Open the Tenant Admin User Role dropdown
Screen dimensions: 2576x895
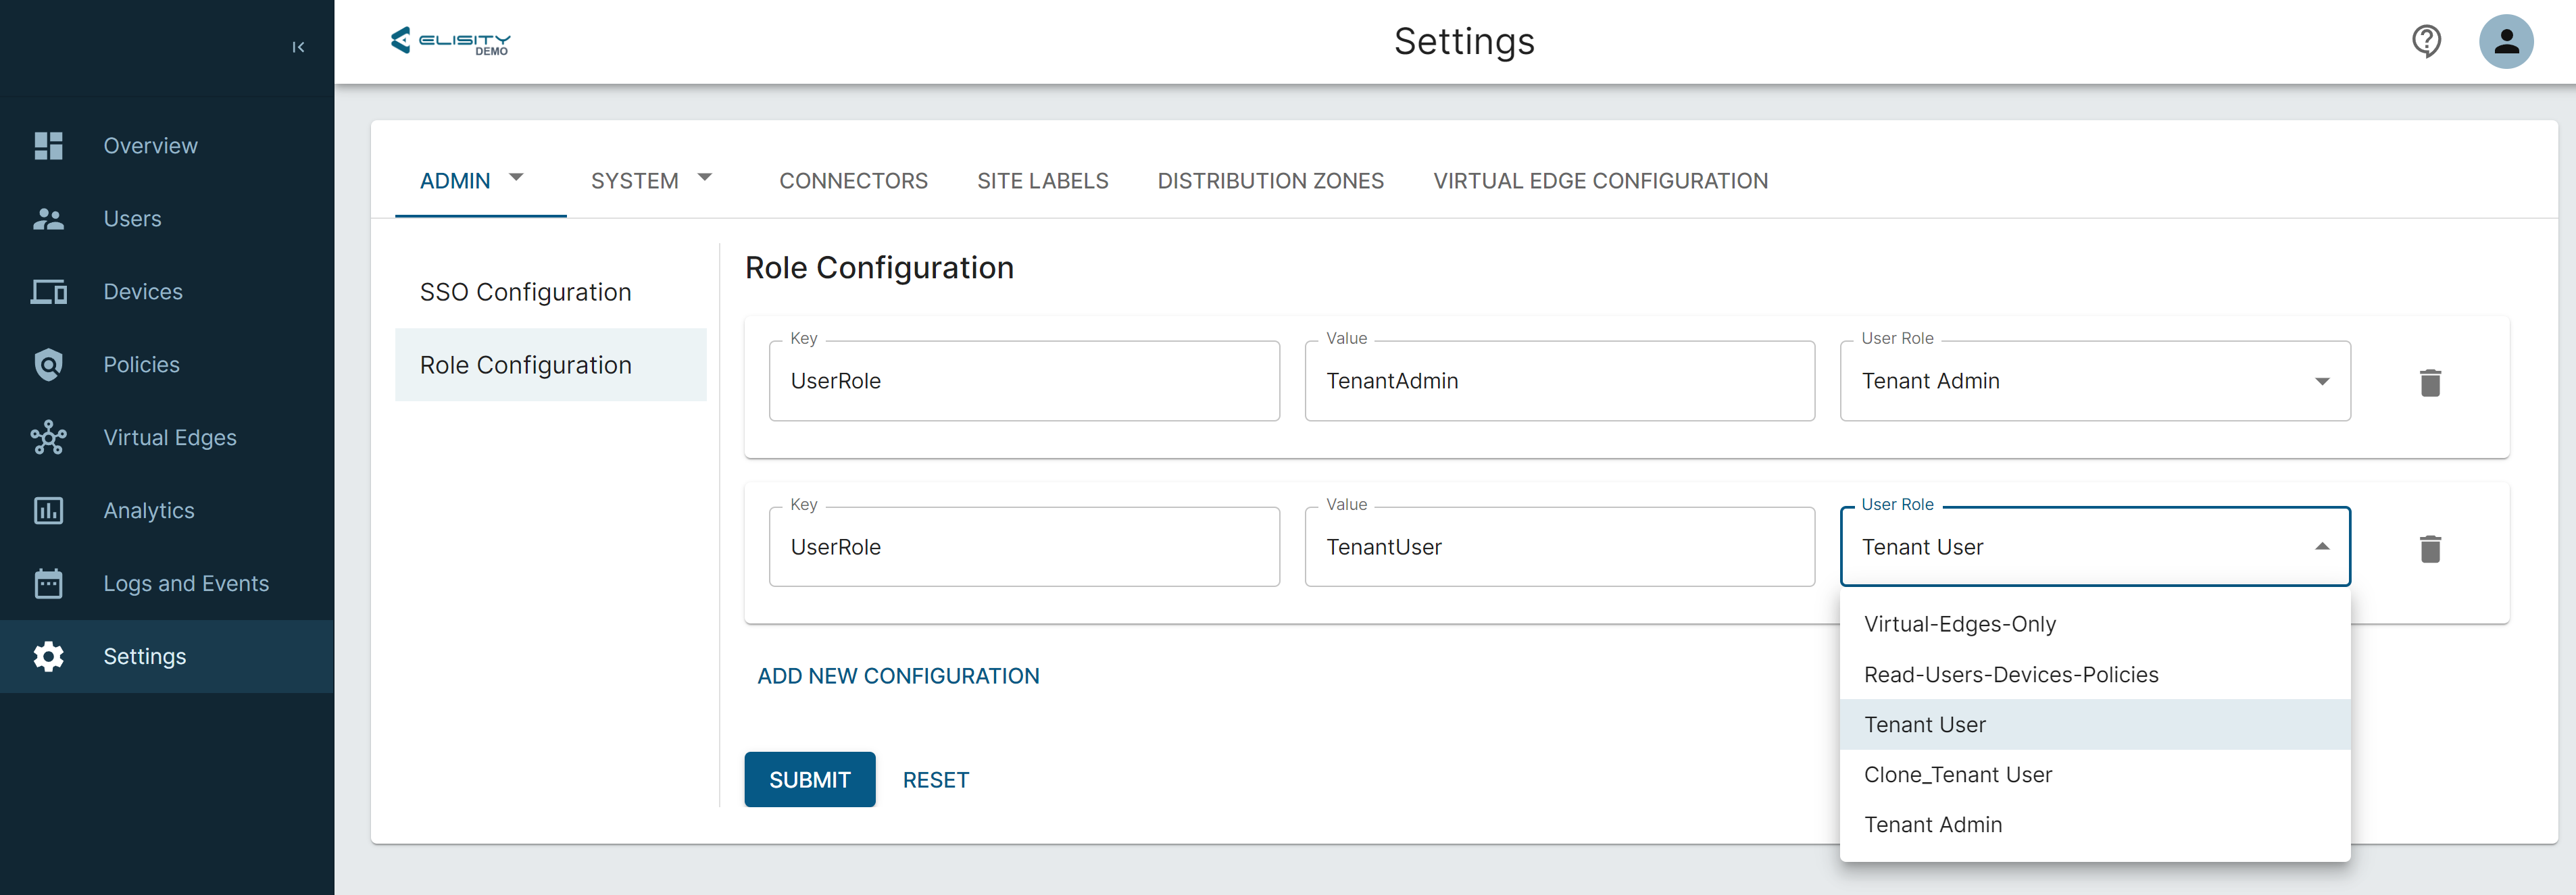[x=2094, y=381]
